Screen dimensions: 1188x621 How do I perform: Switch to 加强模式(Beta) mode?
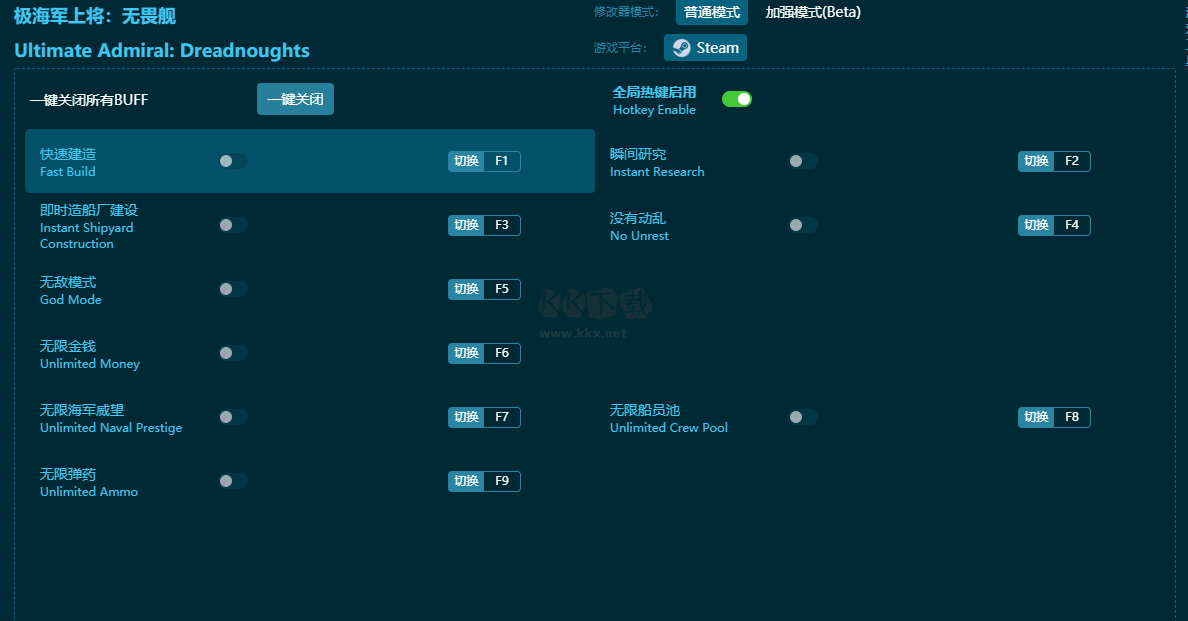[x=813, y=12]
